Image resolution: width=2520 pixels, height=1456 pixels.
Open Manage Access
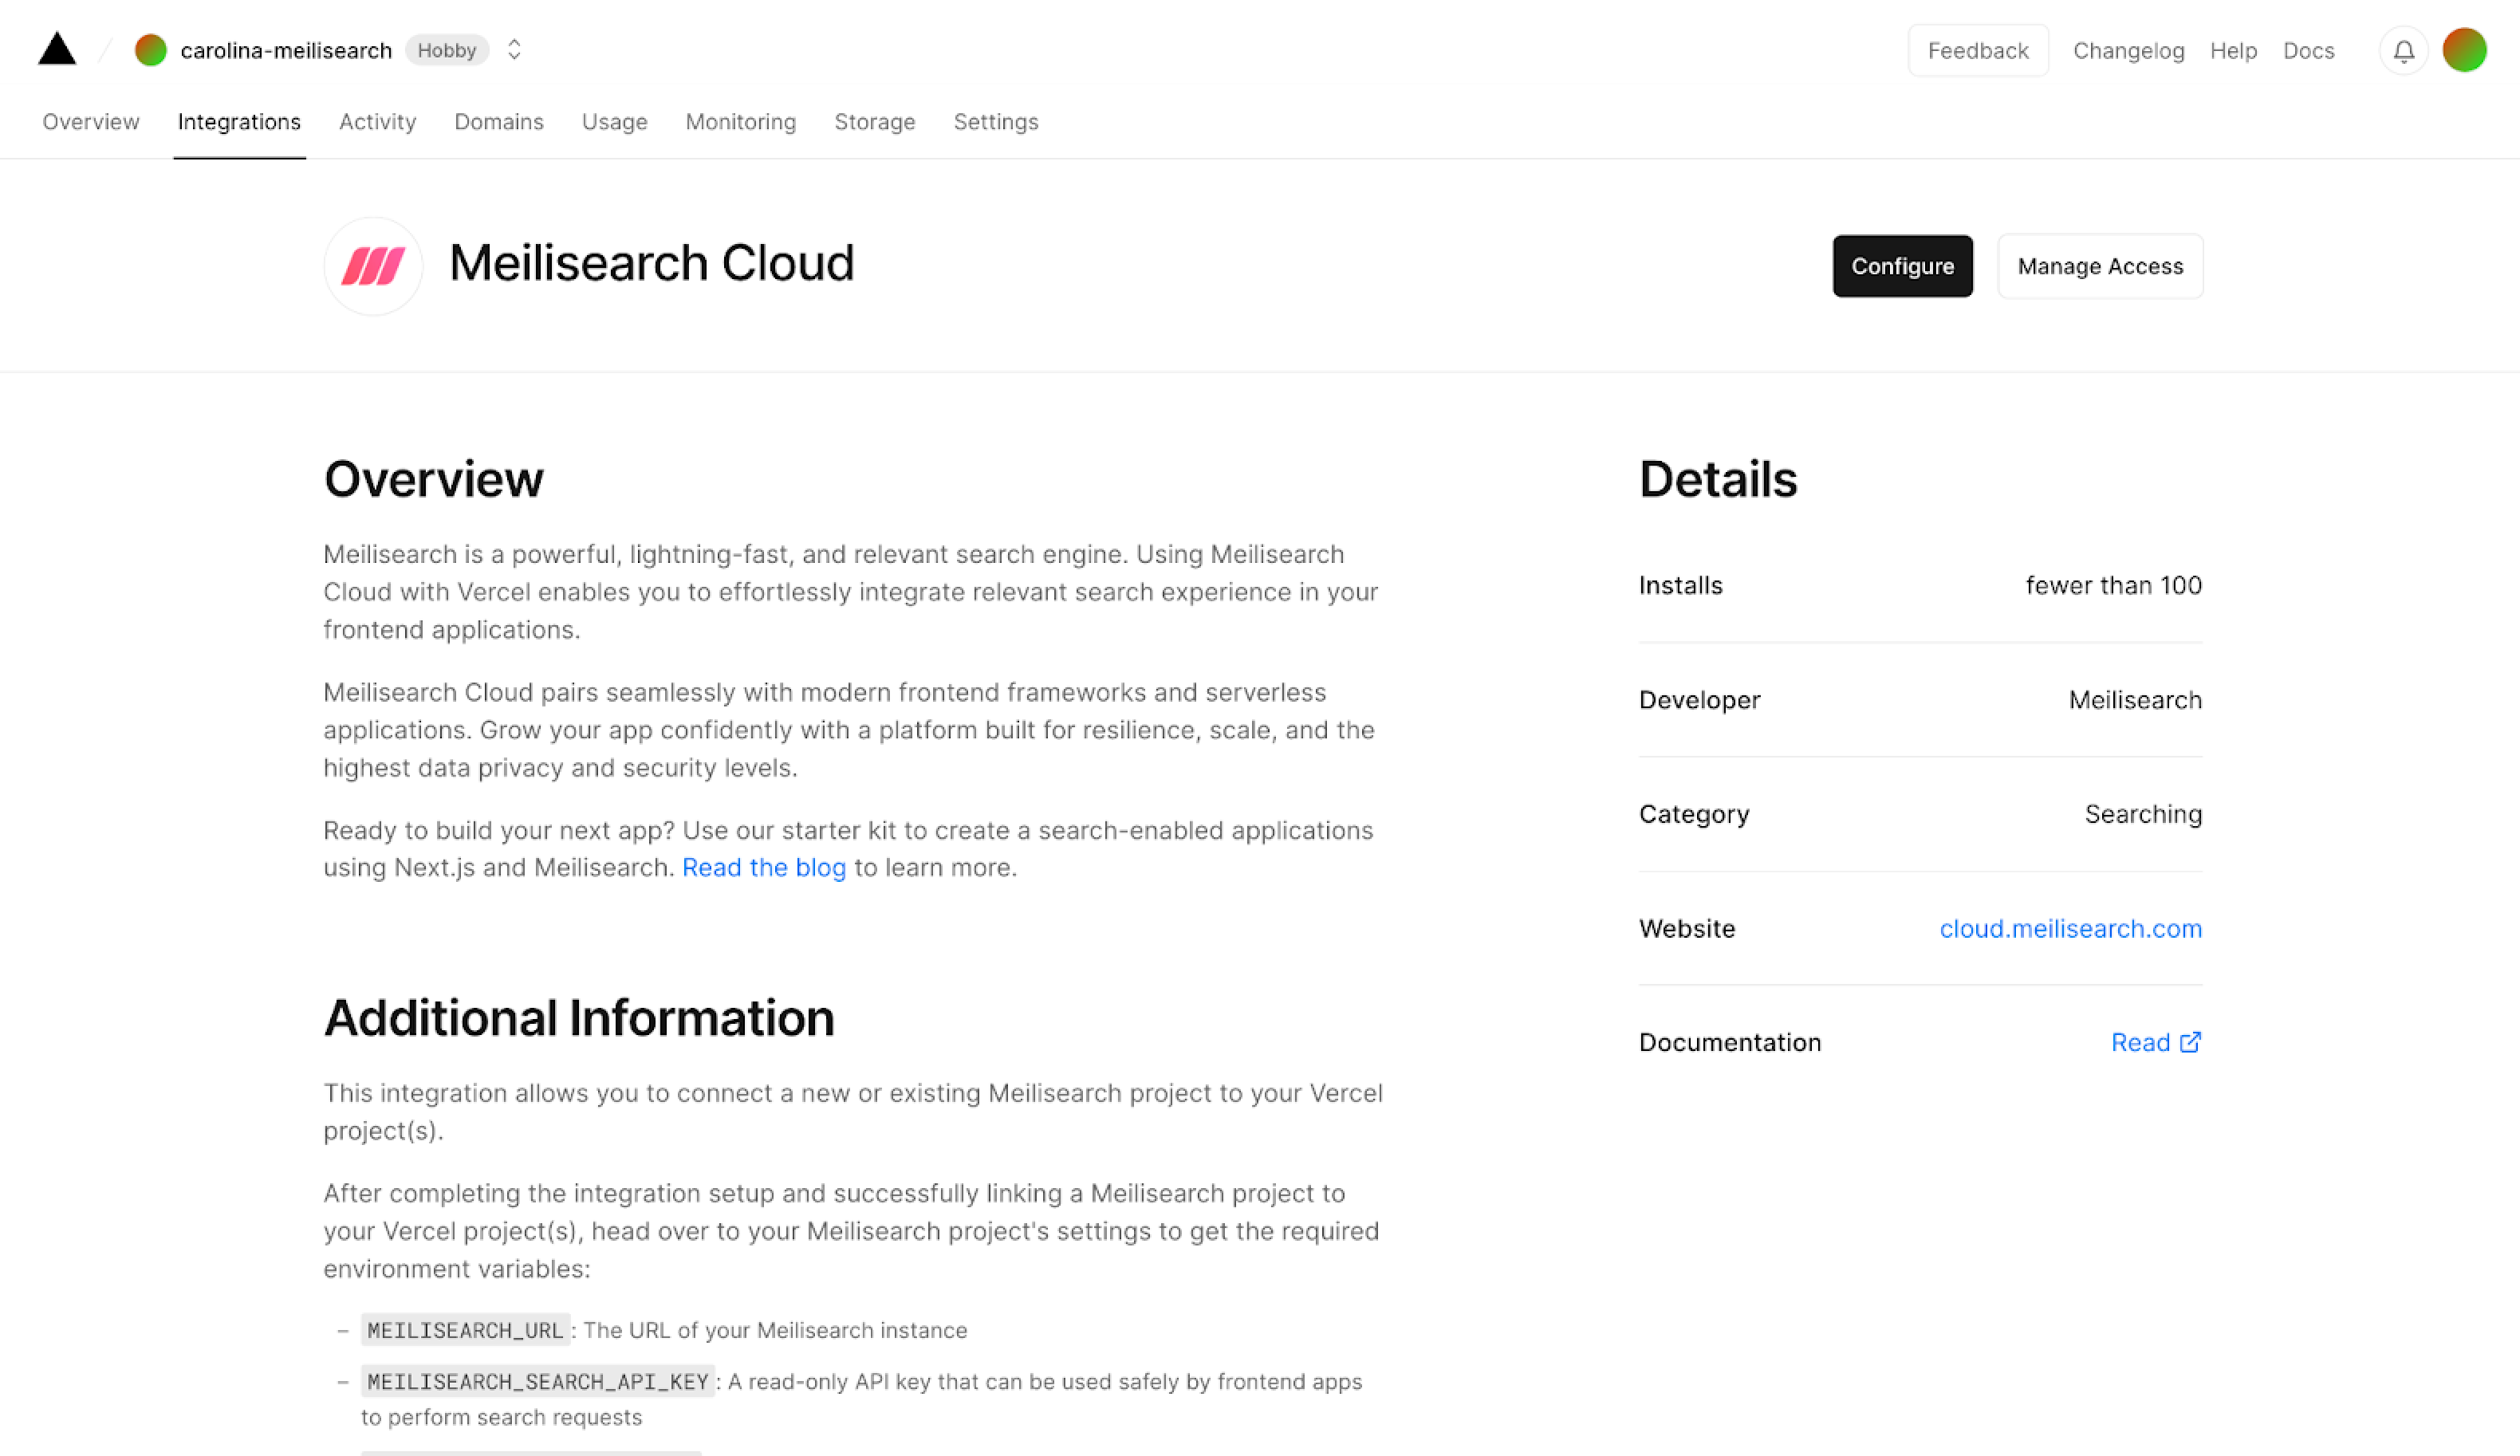[x=2100, y=265]
